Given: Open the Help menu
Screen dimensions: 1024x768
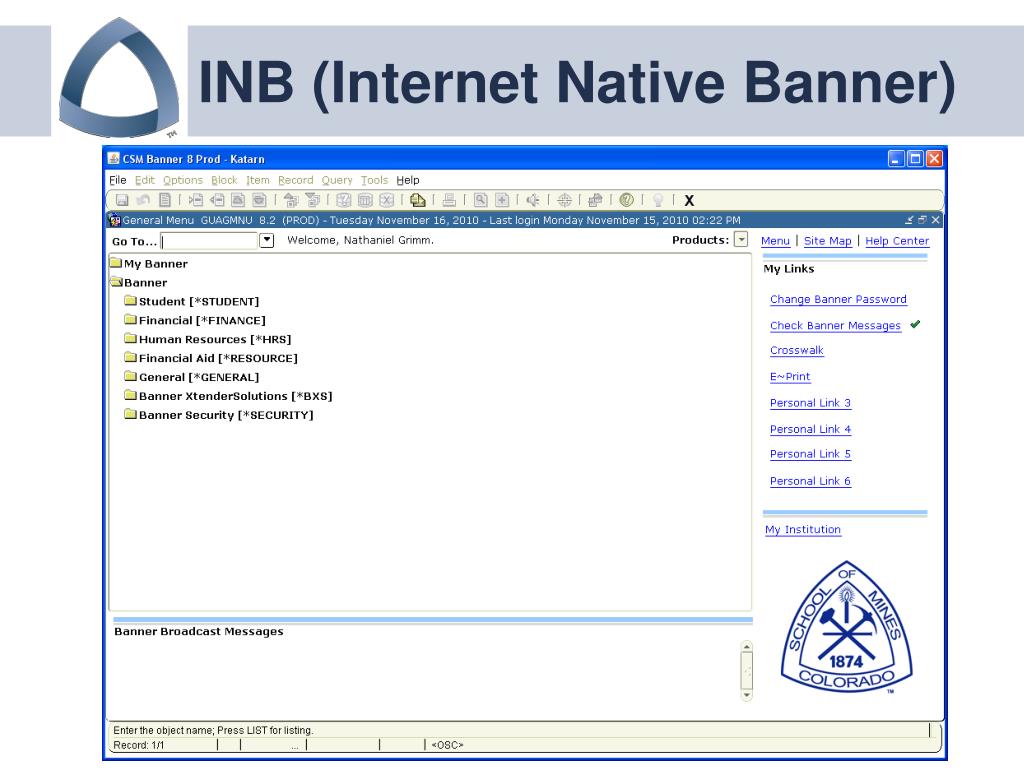Looking at the screenshot, I should 408,180.
